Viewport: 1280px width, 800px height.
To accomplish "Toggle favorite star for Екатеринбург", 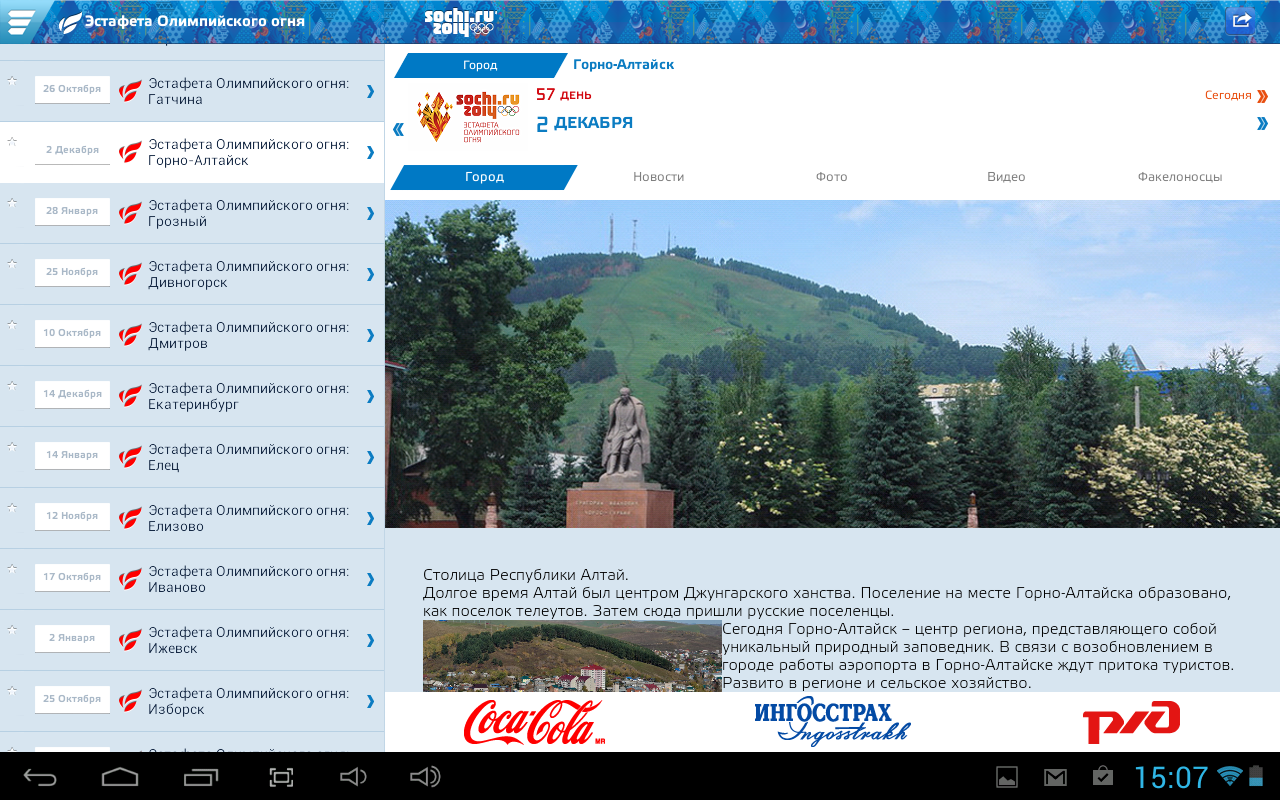I will 13,386.
